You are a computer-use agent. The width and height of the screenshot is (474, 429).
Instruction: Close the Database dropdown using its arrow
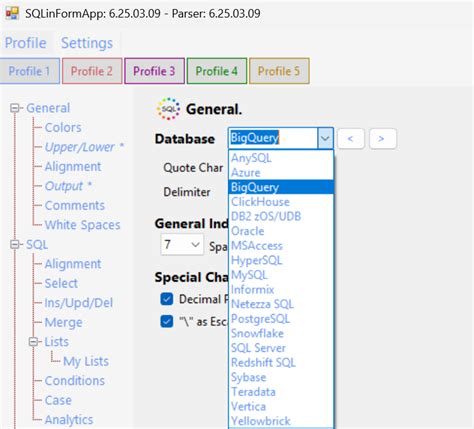coord(325,138)
